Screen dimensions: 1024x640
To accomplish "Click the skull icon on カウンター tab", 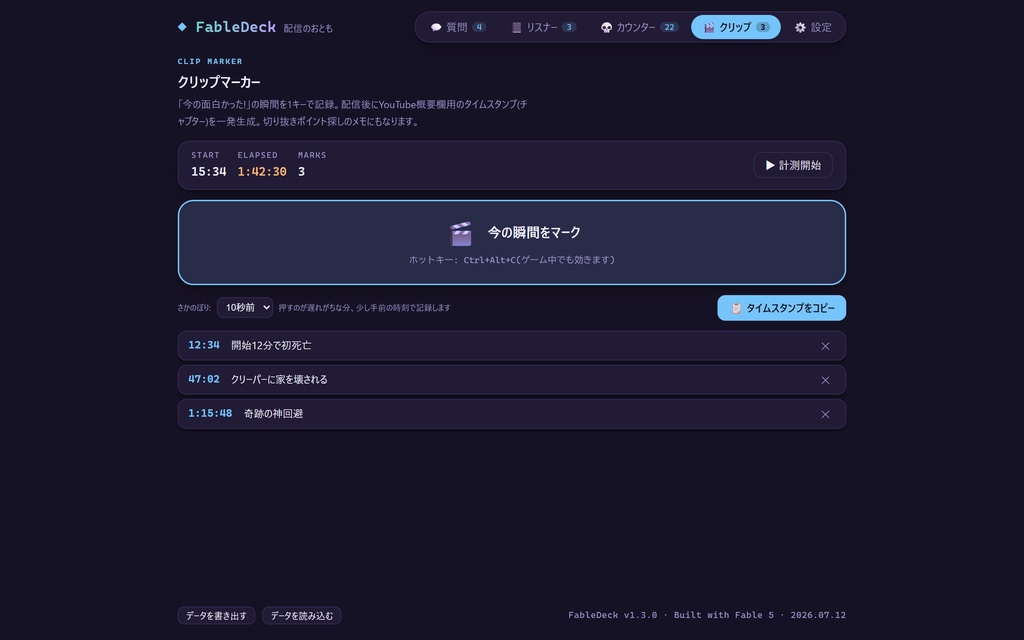I will 606,27.
